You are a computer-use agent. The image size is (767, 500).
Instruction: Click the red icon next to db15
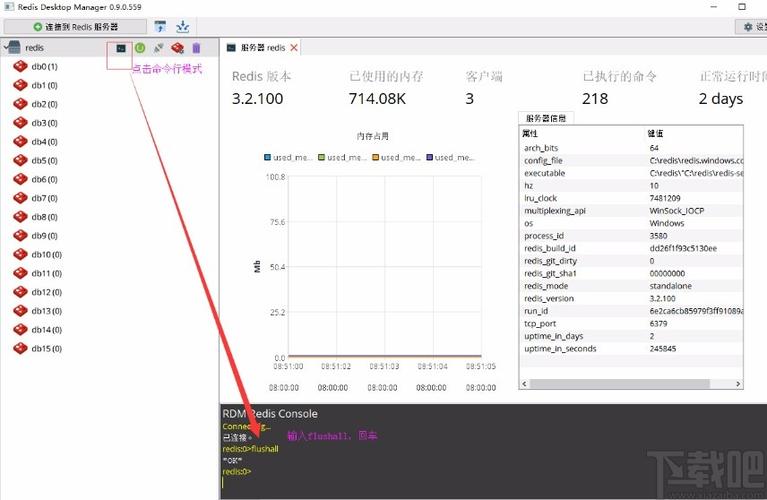point(20,348)
